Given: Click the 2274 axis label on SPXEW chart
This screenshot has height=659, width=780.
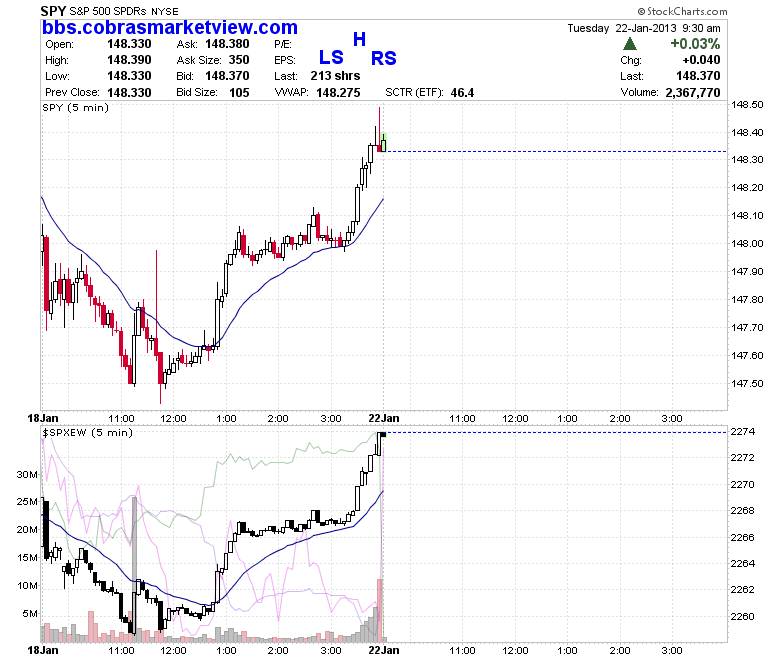Looking at the screenshot, I should coord(743,432).
